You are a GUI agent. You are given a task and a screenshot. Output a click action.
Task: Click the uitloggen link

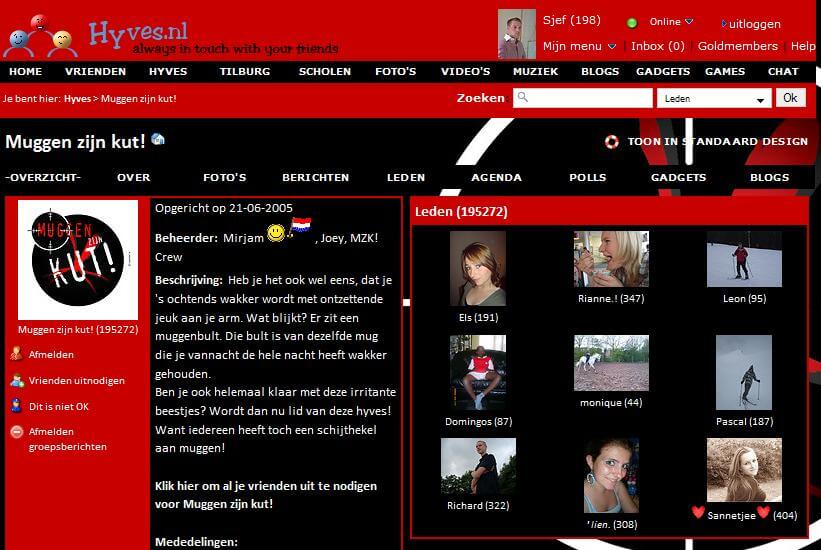point(755,24)
